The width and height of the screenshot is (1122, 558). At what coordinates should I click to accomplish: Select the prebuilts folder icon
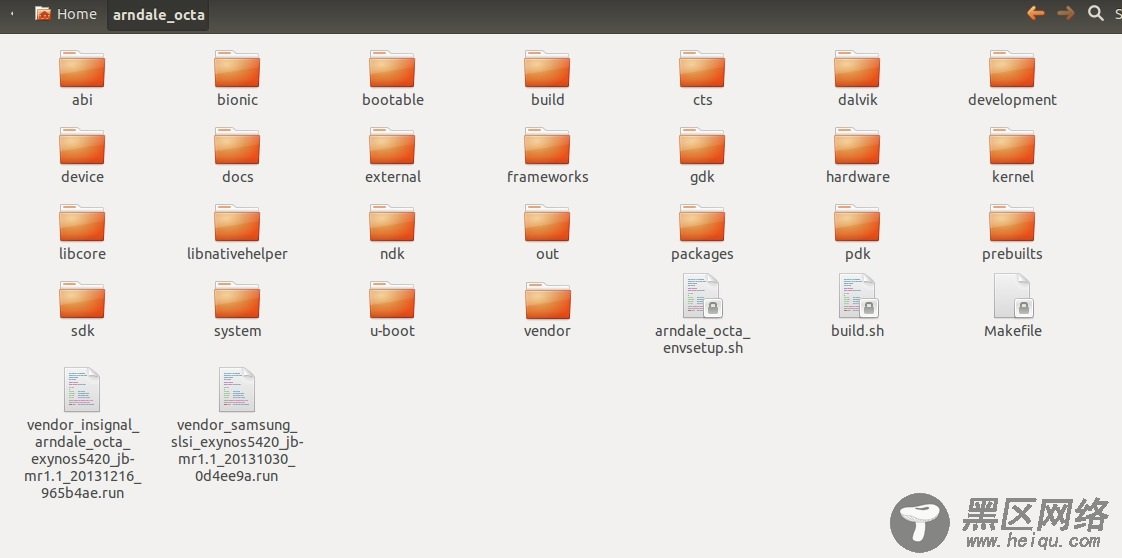coord(1012,223)
